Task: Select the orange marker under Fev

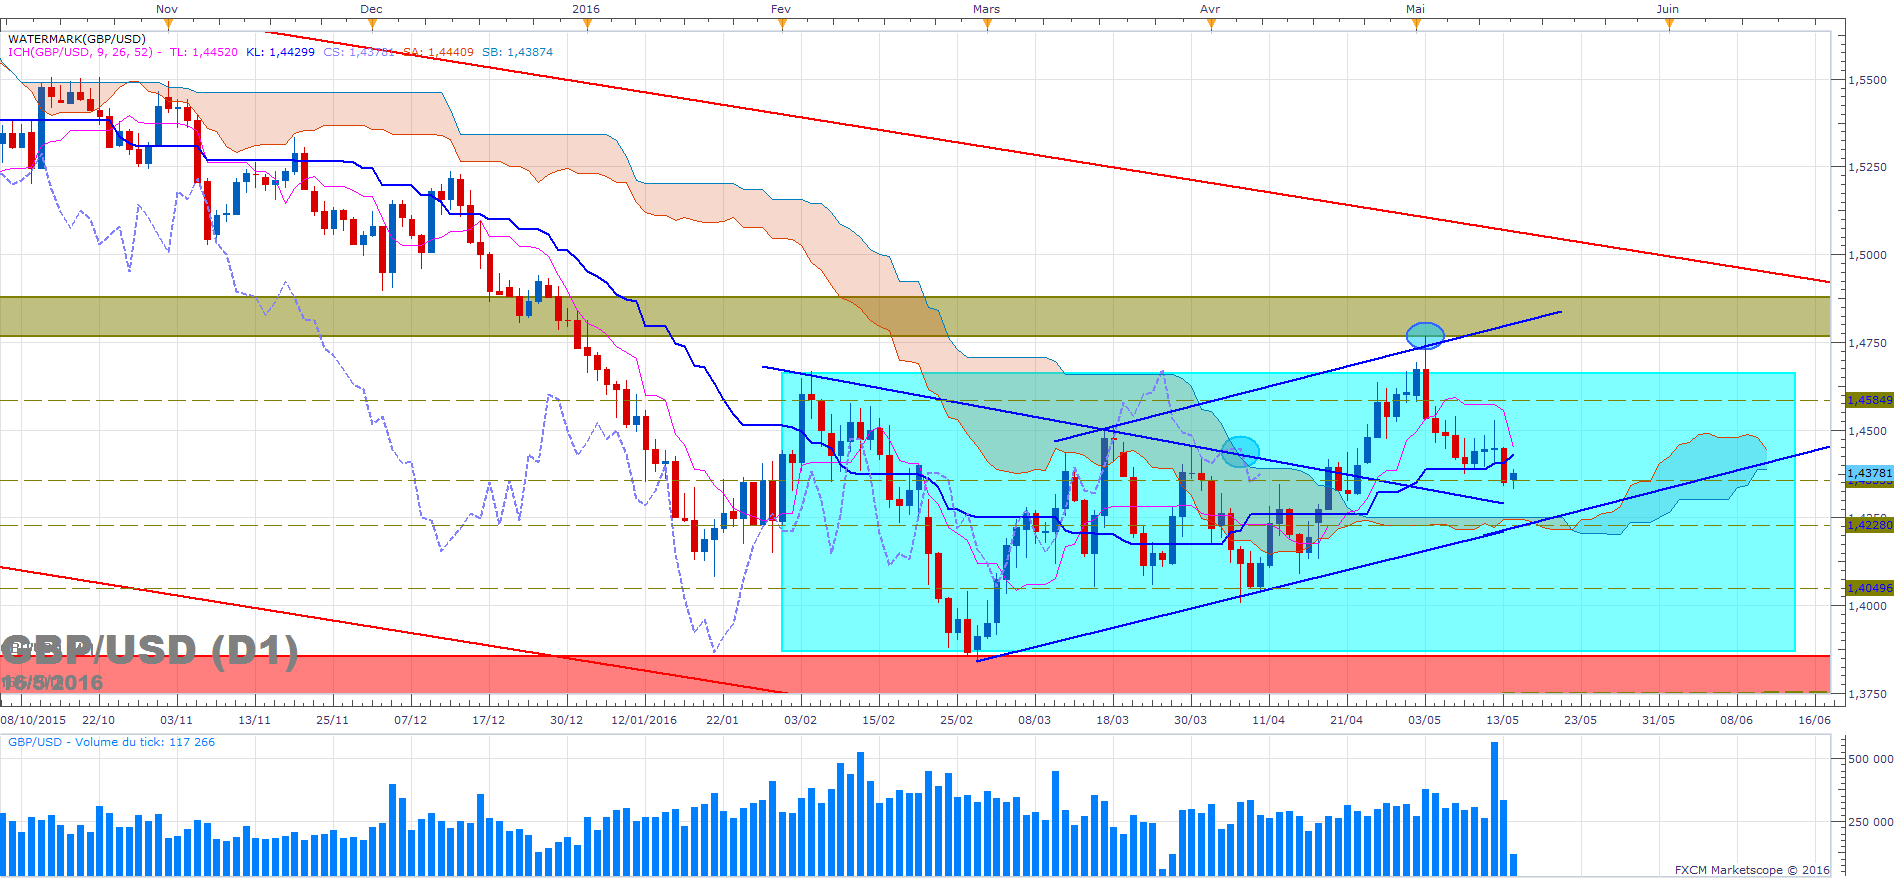Action: (781, 25)
